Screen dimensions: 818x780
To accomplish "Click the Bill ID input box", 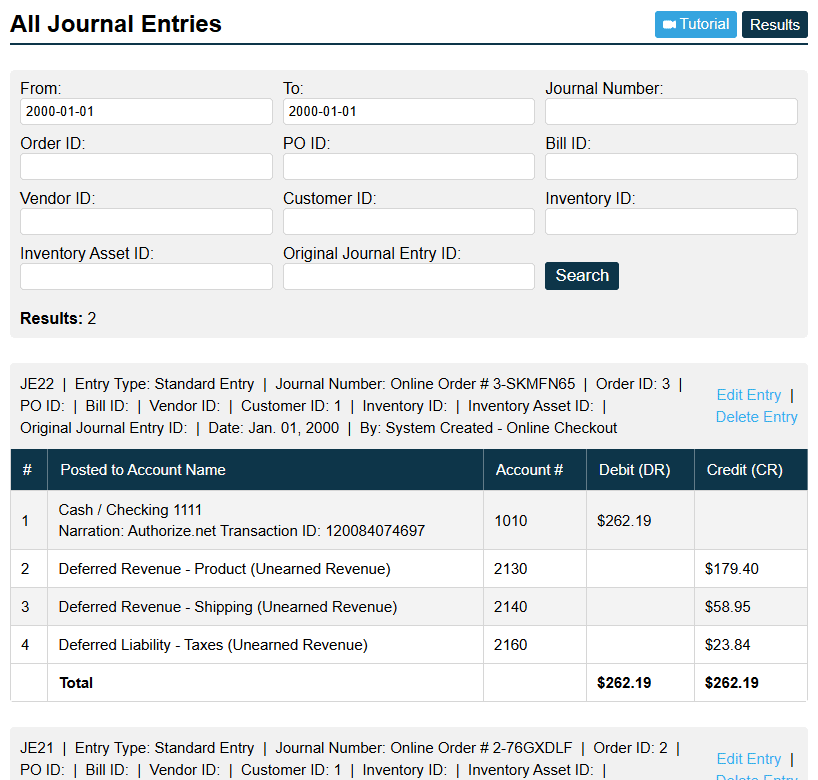I will (671, 166).
